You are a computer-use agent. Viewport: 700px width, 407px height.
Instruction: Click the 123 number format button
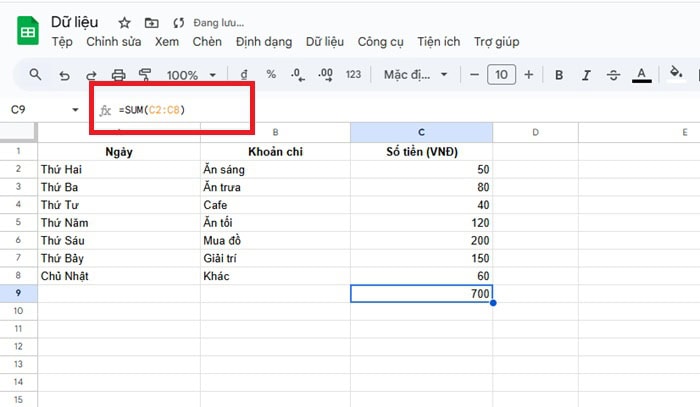(x=352, y=75)
